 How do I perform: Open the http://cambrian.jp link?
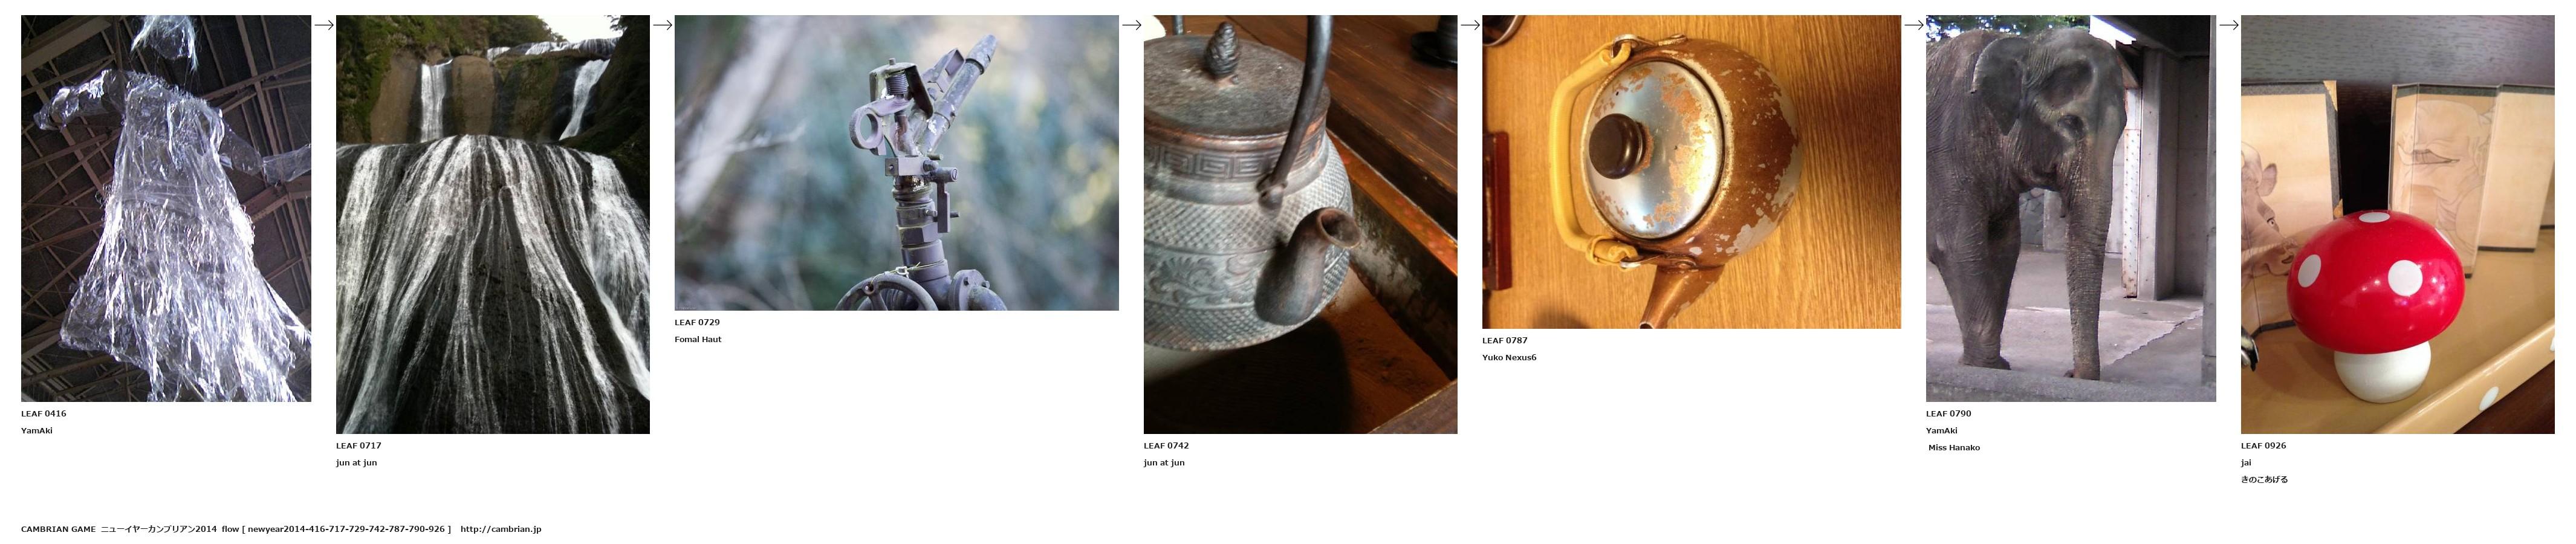[500, 529]
